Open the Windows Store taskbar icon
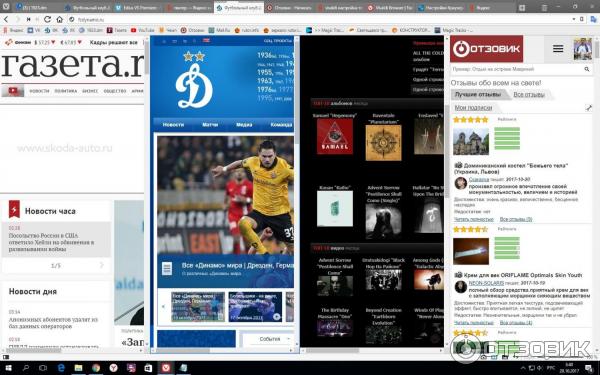 pos(148,368)
